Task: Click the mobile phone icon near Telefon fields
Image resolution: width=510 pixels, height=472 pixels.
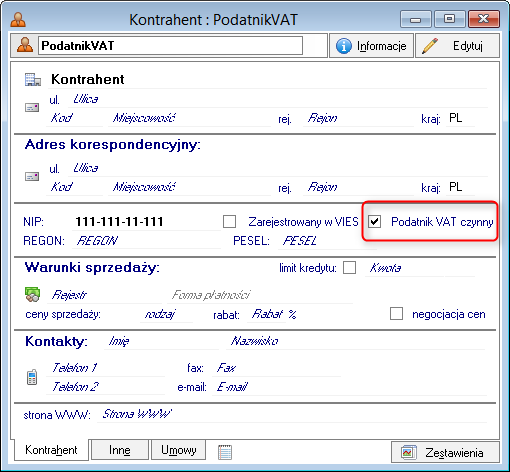Action: (x=32, y=377)
